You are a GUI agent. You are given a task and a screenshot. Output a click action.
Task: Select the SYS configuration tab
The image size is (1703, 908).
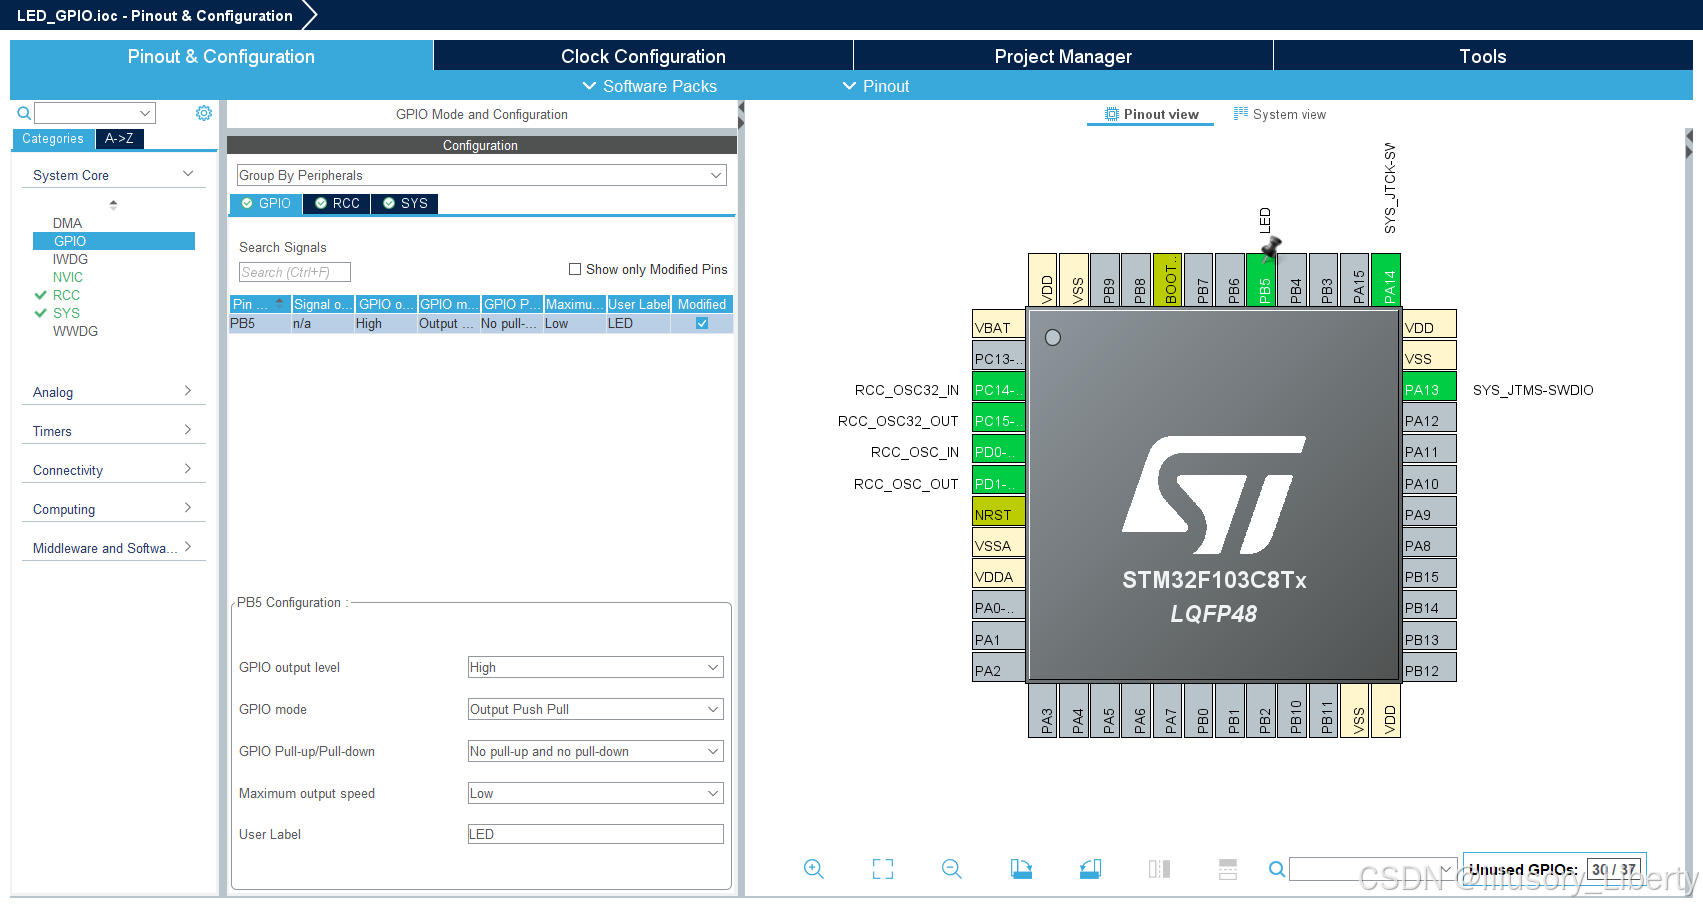405,203
